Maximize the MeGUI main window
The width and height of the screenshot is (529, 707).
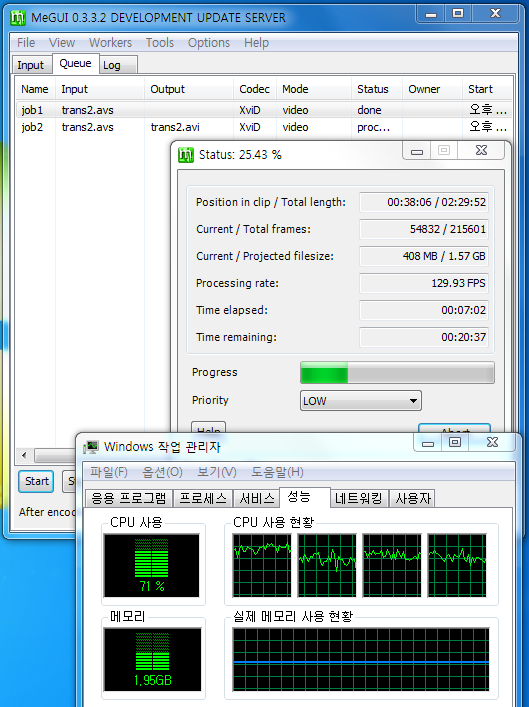[x=458, y=14]
